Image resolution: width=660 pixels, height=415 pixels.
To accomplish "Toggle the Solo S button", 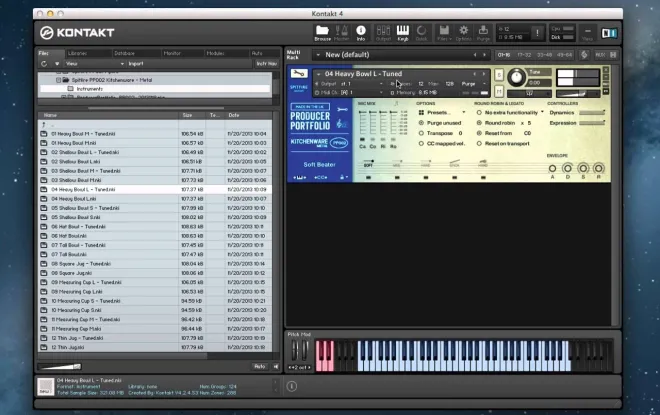I will [499, 75].
